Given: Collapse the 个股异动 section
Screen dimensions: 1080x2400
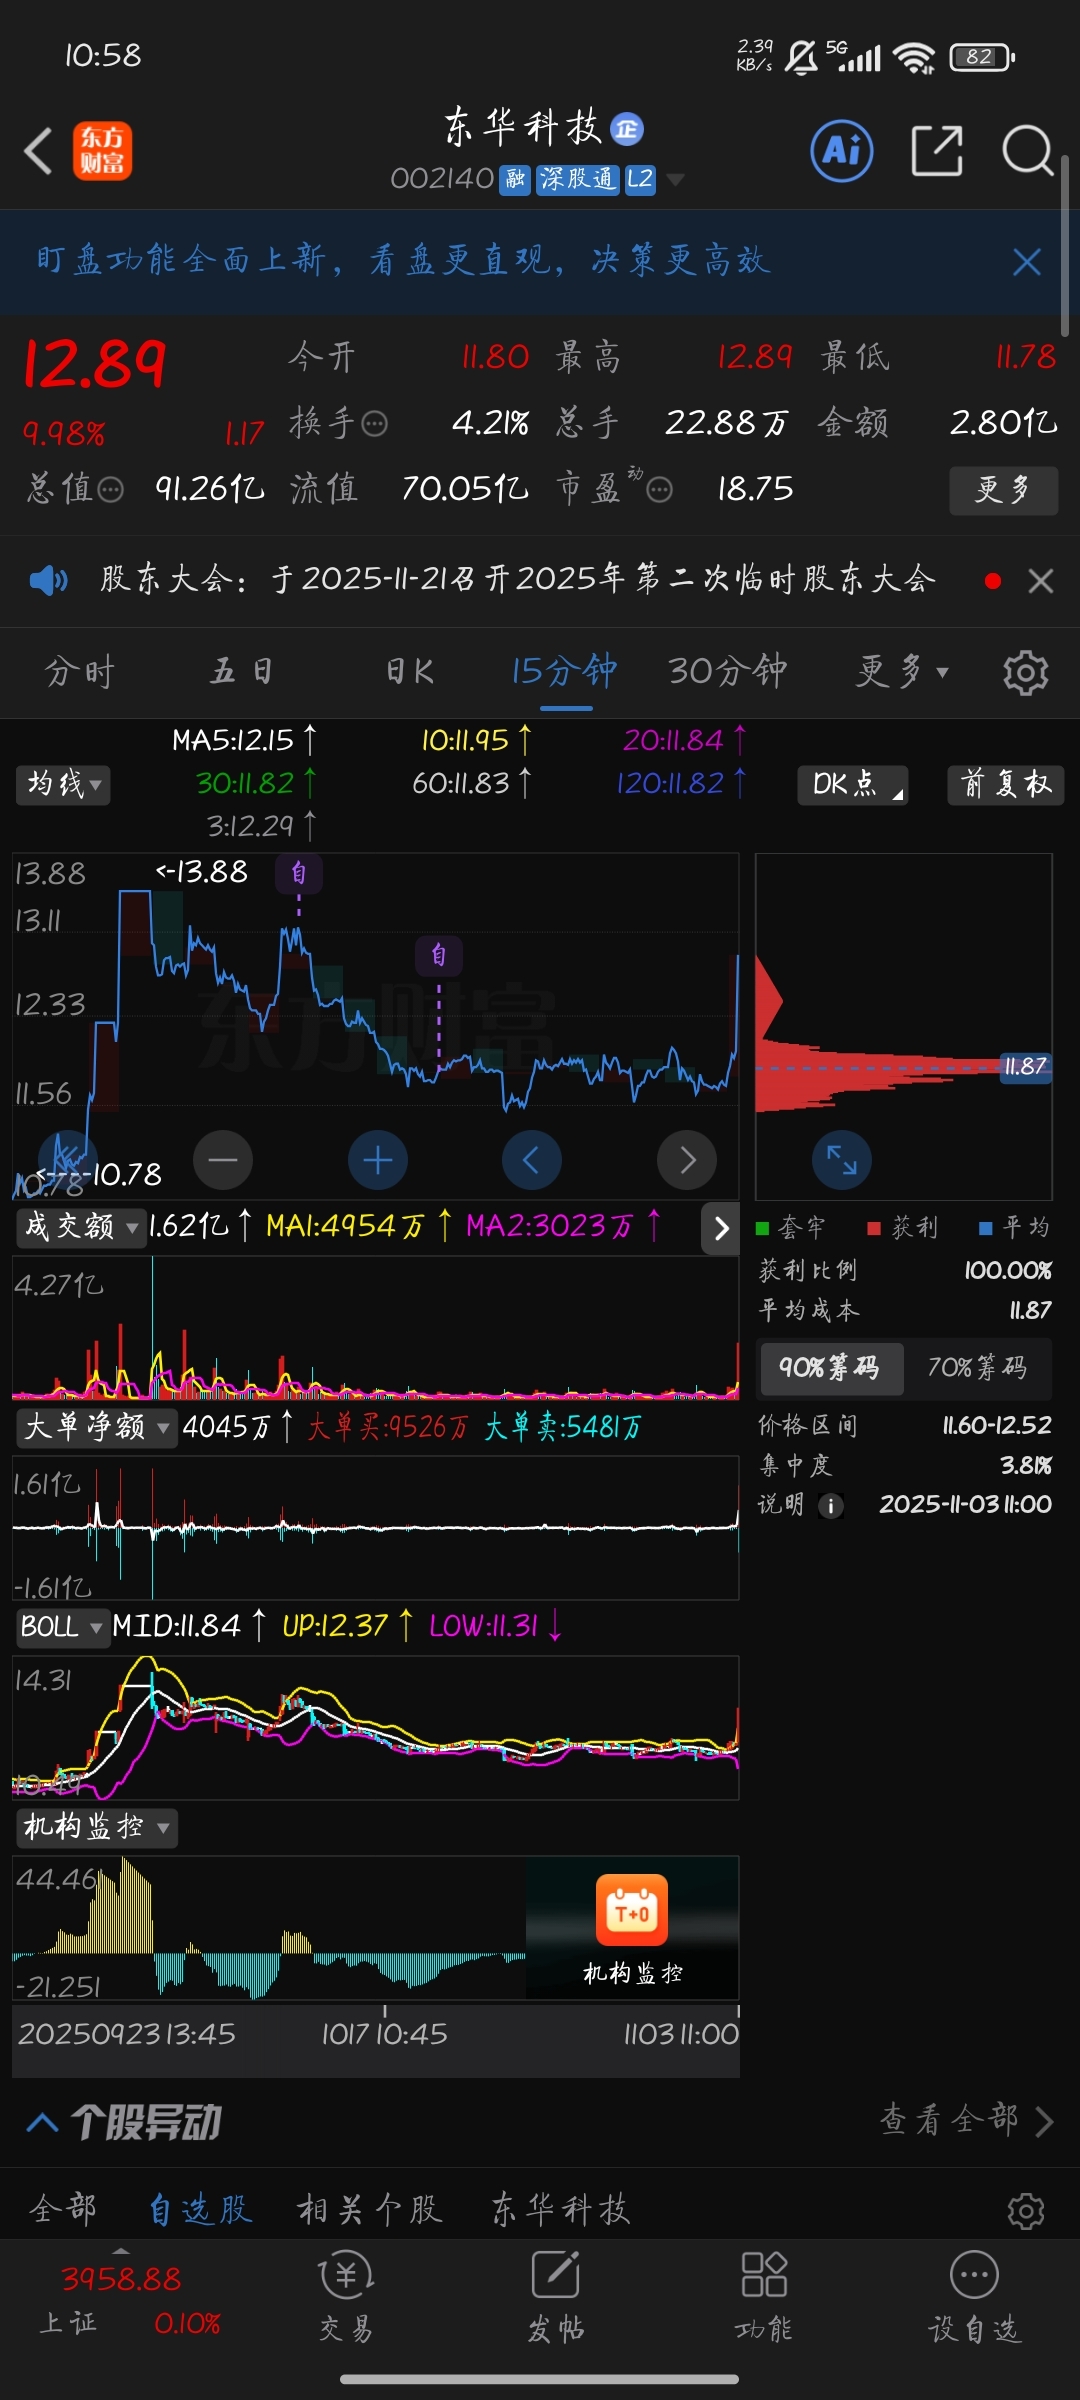Looking at the screenshot, I should [42, 2122].
